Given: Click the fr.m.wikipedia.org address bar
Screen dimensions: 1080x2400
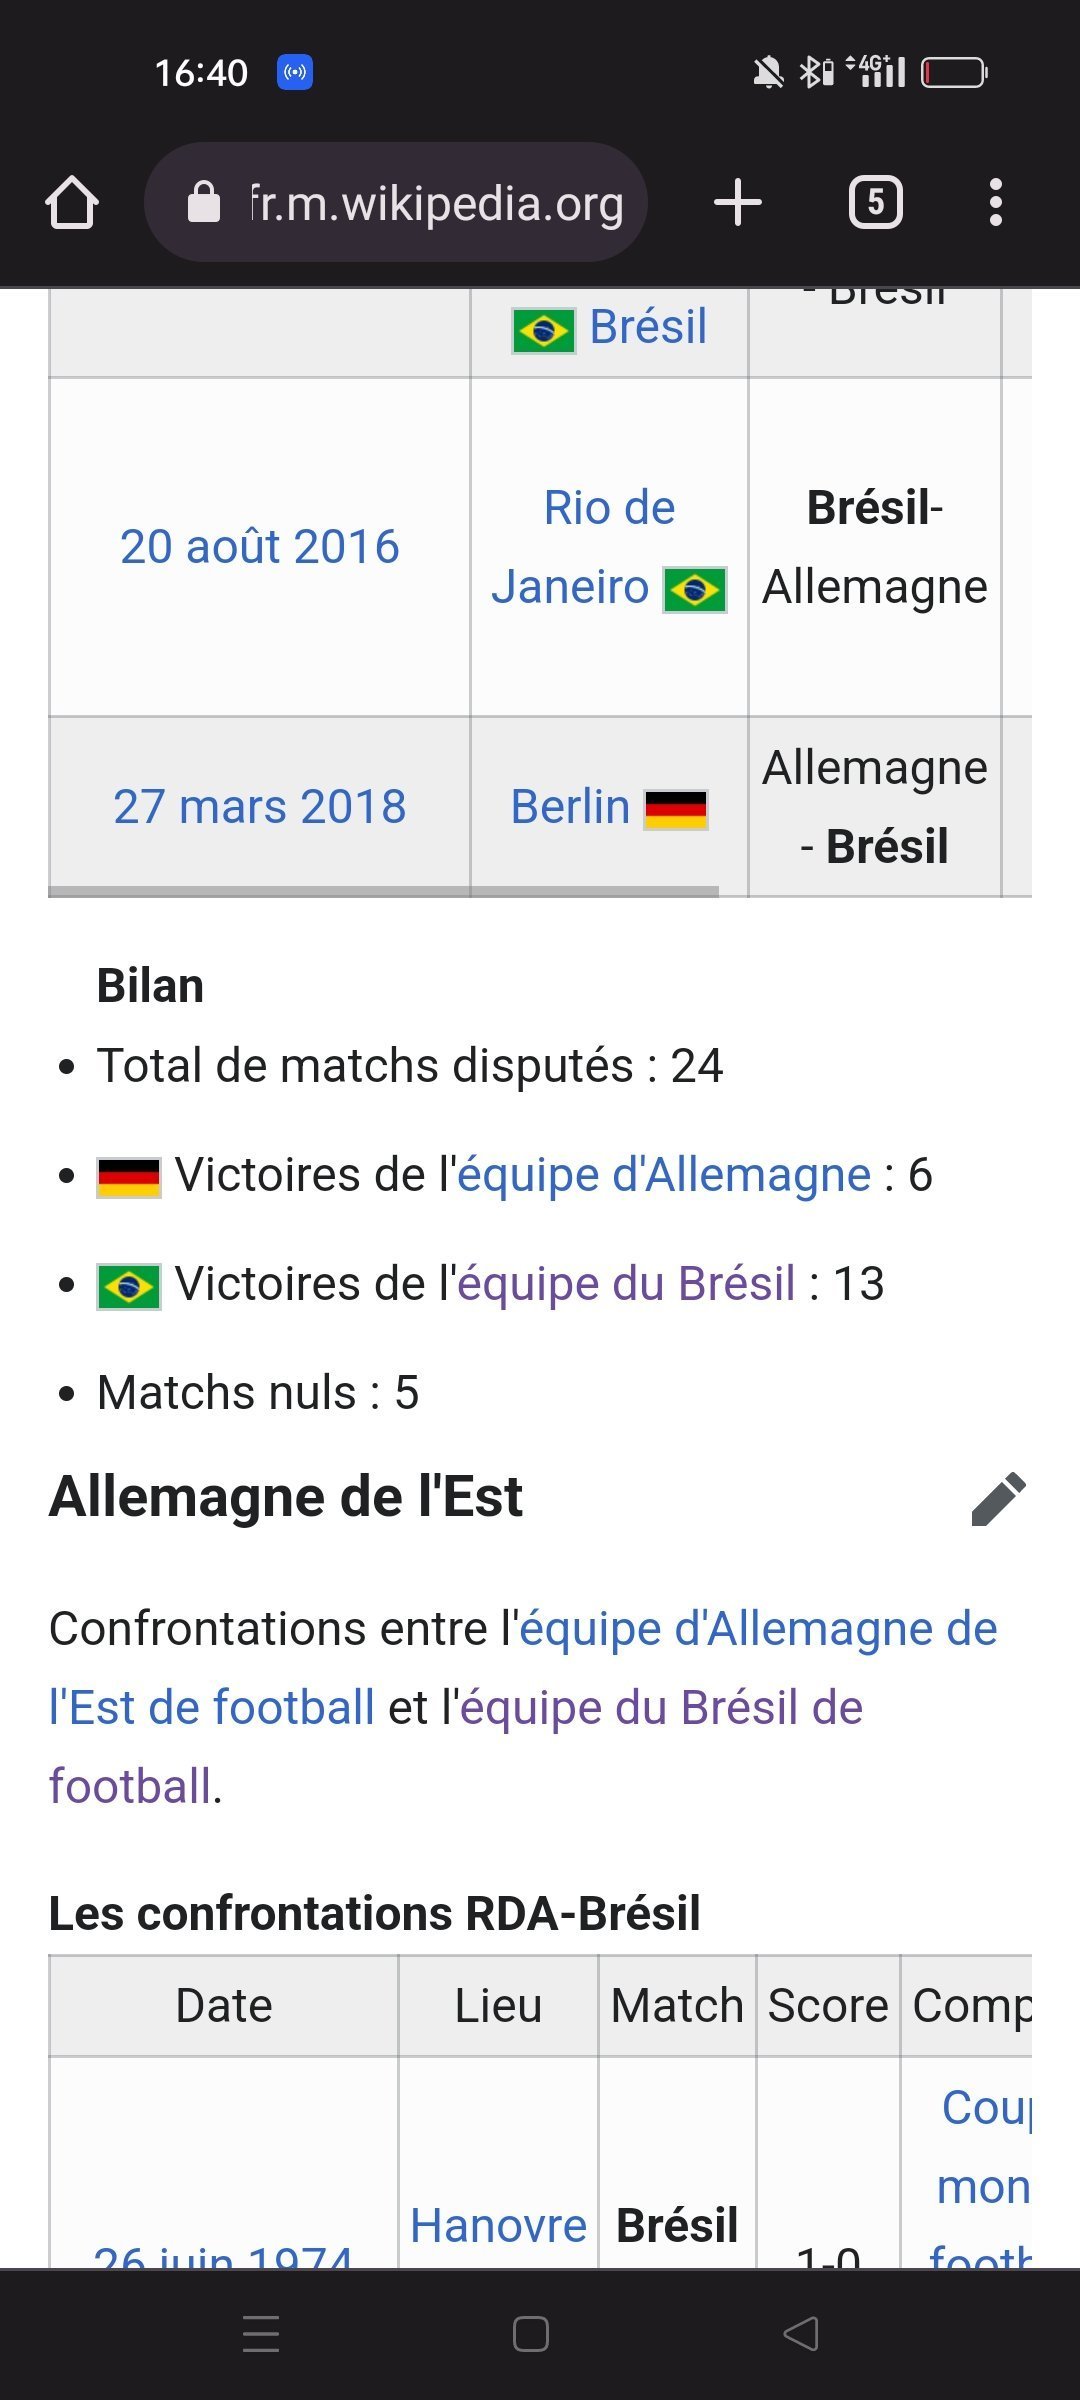Looking at the screenshot, I should point(436,203).
